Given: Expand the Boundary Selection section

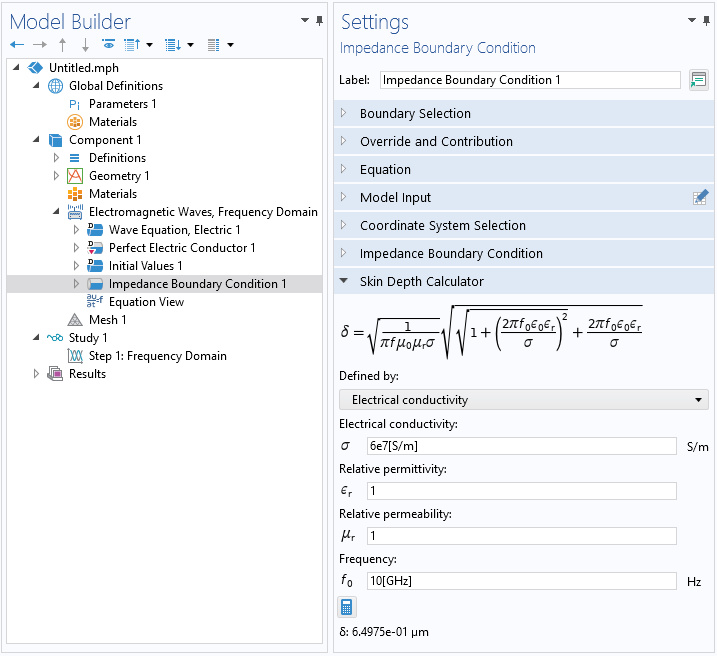Looking at the screenshot, I should tap(343, 113).
